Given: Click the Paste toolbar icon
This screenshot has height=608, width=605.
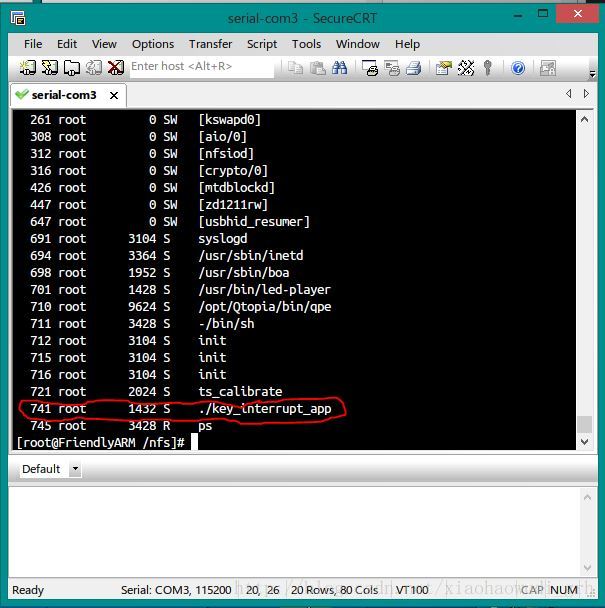Looking at the screenshot, I should coord(318,68).
